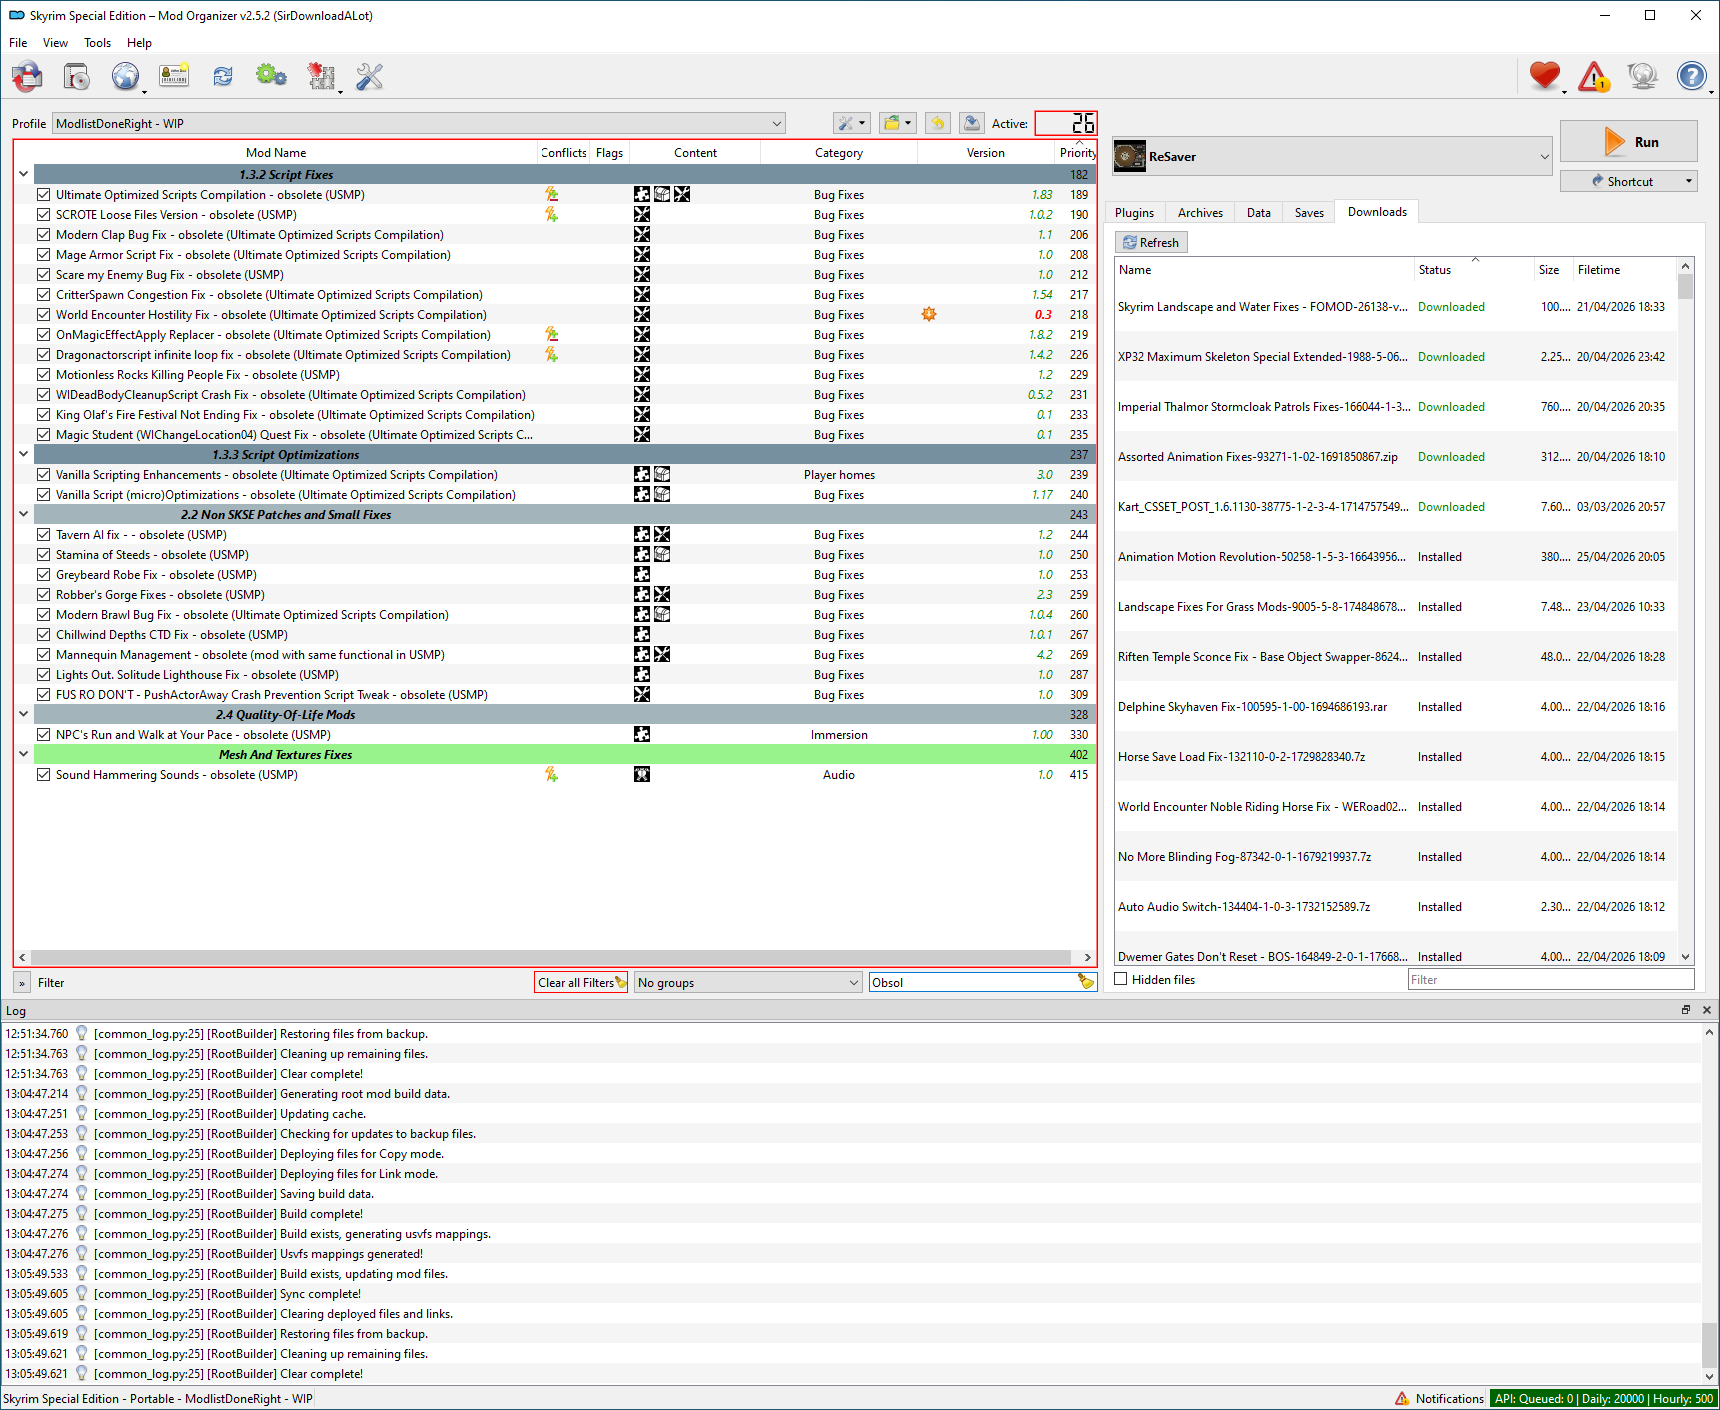This screenshot has height=1410, width=1720.
Task: Collapse the 1.3.3 Script Optimizations section
Action: click(23, 454)
